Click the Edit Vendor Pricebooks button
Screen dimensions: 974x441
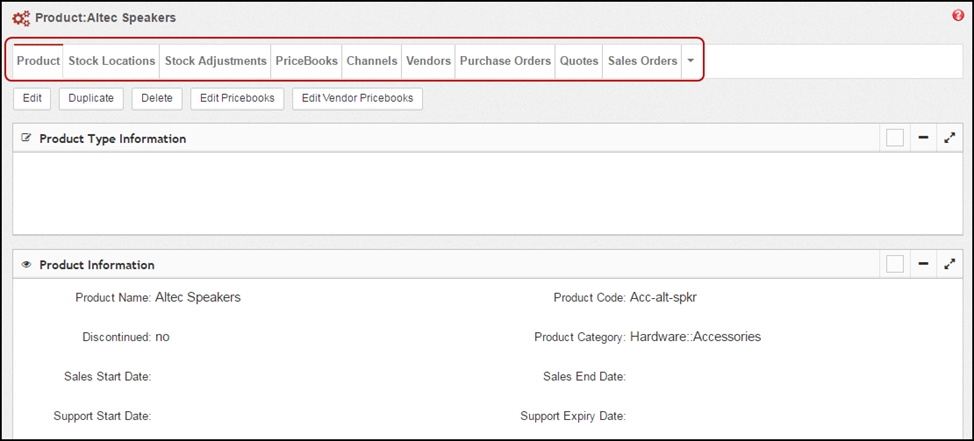coord(357,98)
